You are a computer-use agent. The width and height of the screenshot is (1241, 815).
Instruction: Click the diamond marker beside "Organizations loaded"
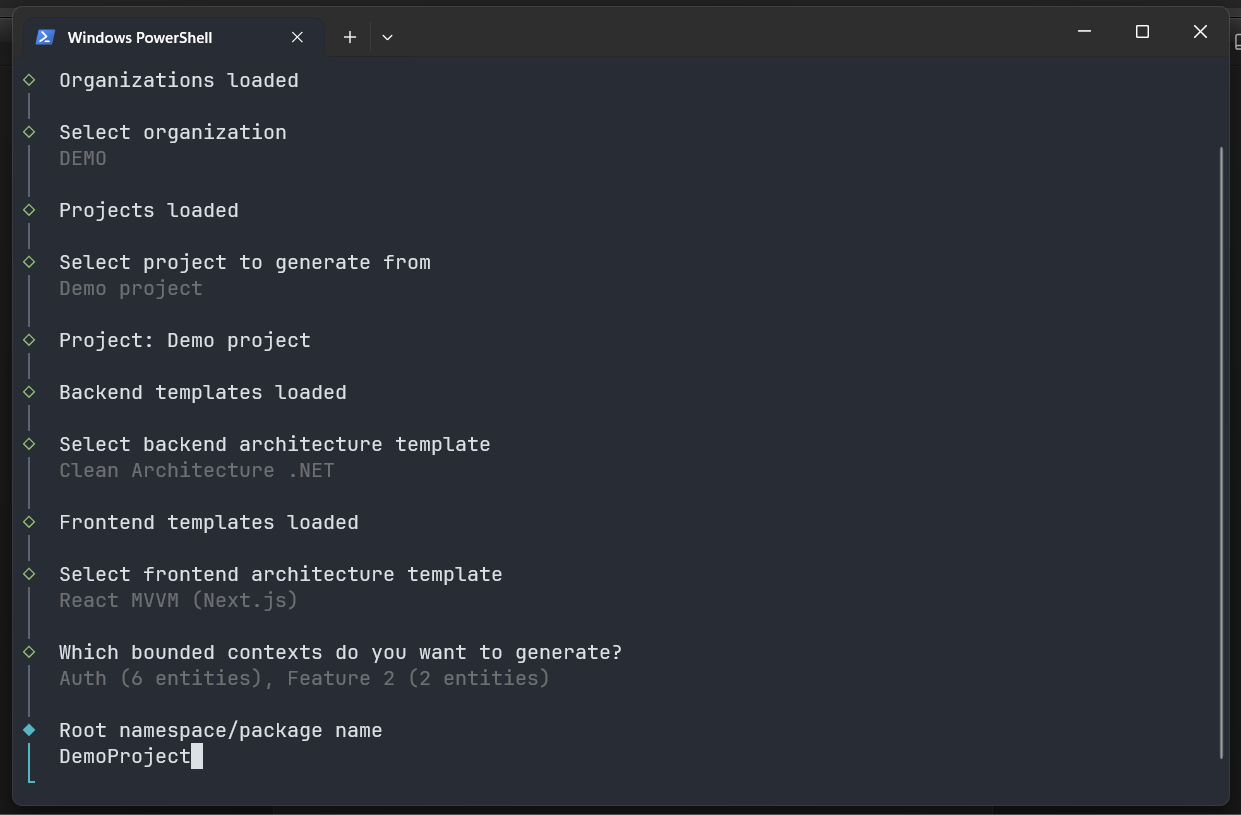click(28, 80)
